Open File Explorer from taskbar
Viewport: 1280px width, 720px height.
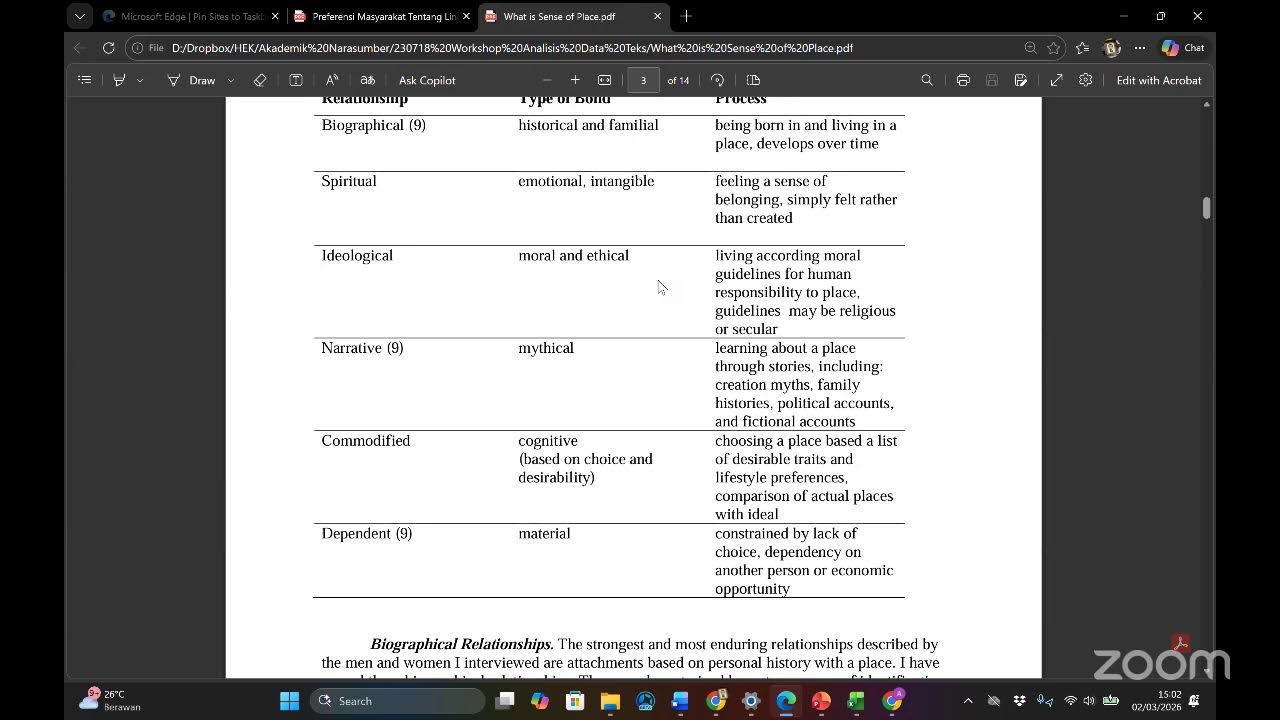click(610, 701)
